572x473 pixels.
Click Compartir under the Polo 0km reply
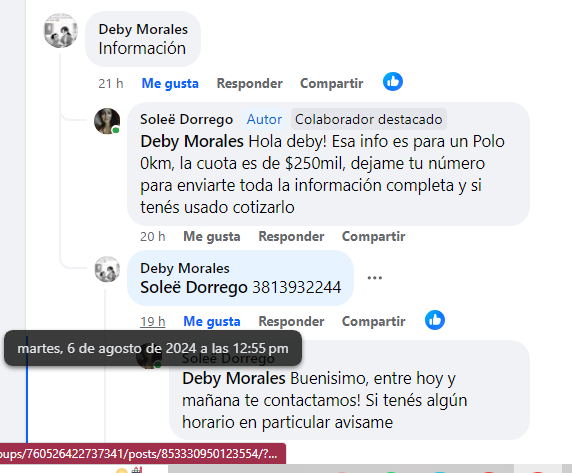pyautogui.click(x=373, y=236)
